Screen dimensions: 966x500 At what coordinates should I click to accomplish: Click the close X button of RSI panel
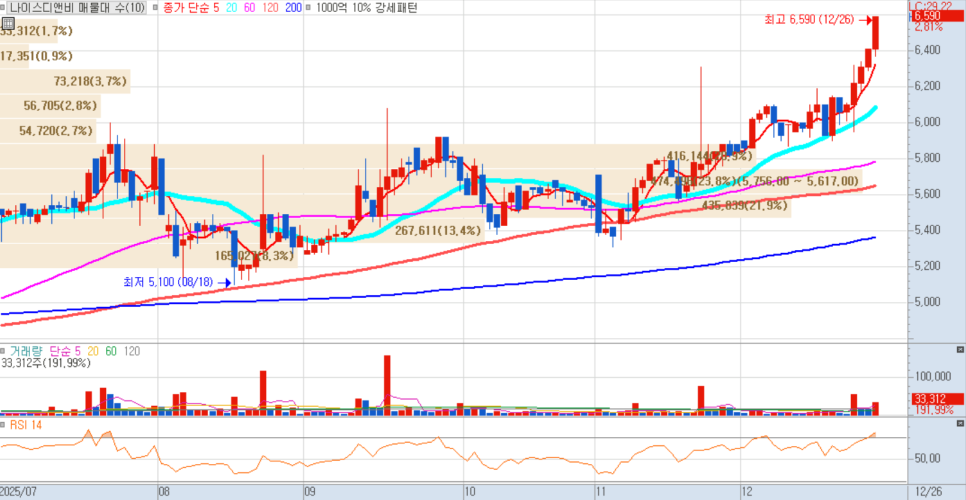pos(960,424)
